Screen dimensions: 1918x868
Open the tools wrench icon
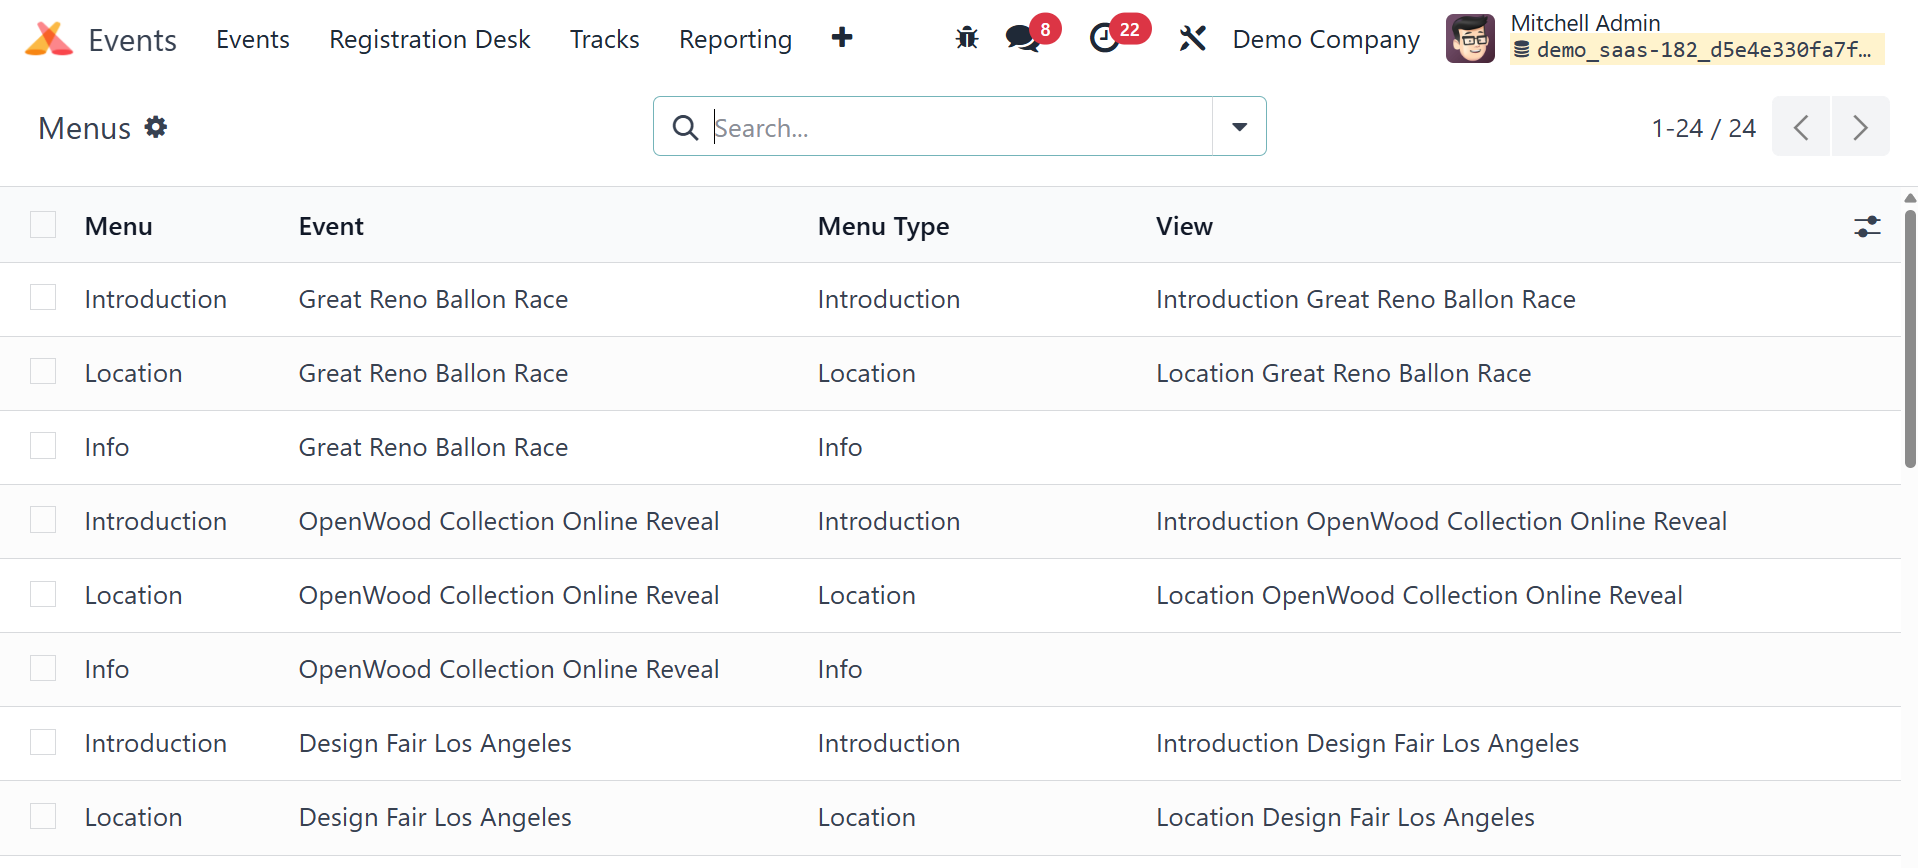click(1192, 39)
